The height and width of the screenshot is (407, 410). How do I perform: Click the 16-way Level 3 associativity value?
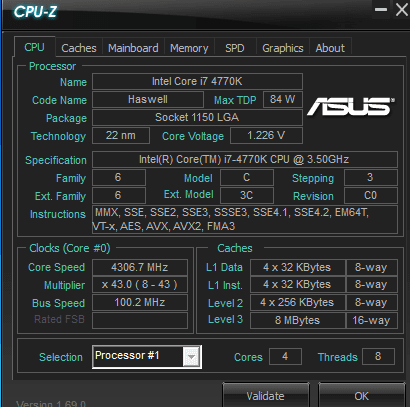372,320
